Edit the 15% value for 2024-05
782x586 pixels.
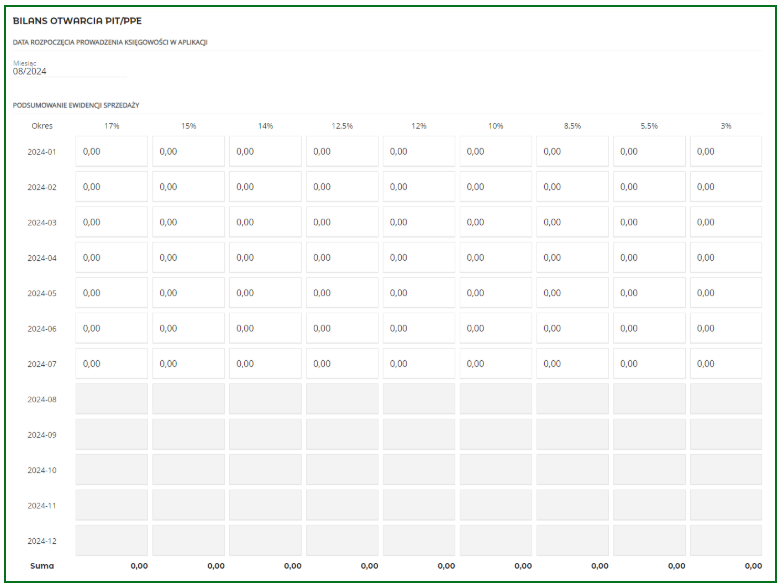tap(189, 293)
